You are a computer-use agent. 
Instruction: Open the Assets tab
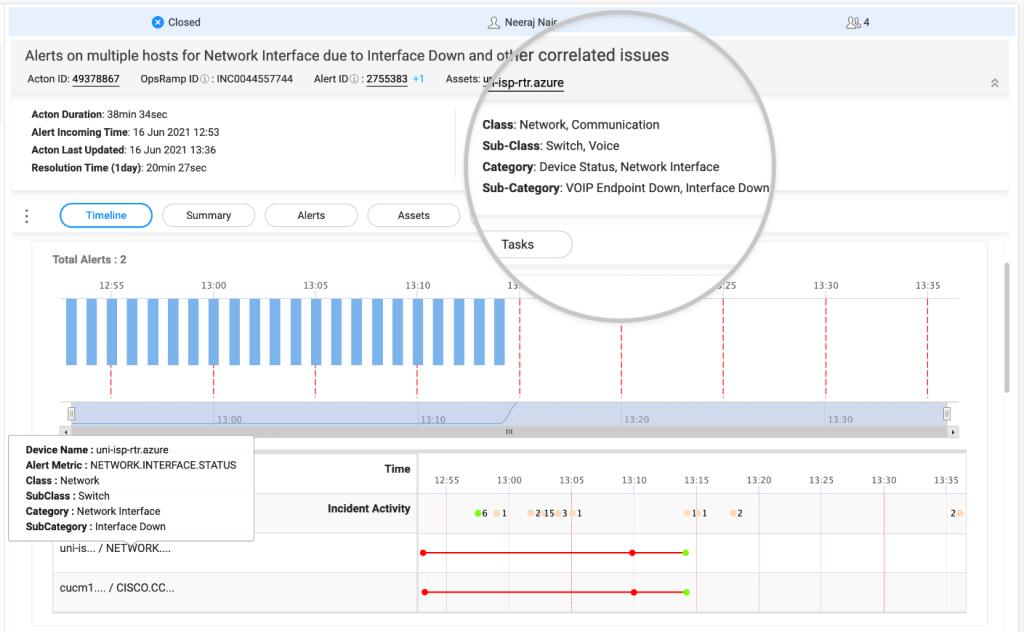413,215
